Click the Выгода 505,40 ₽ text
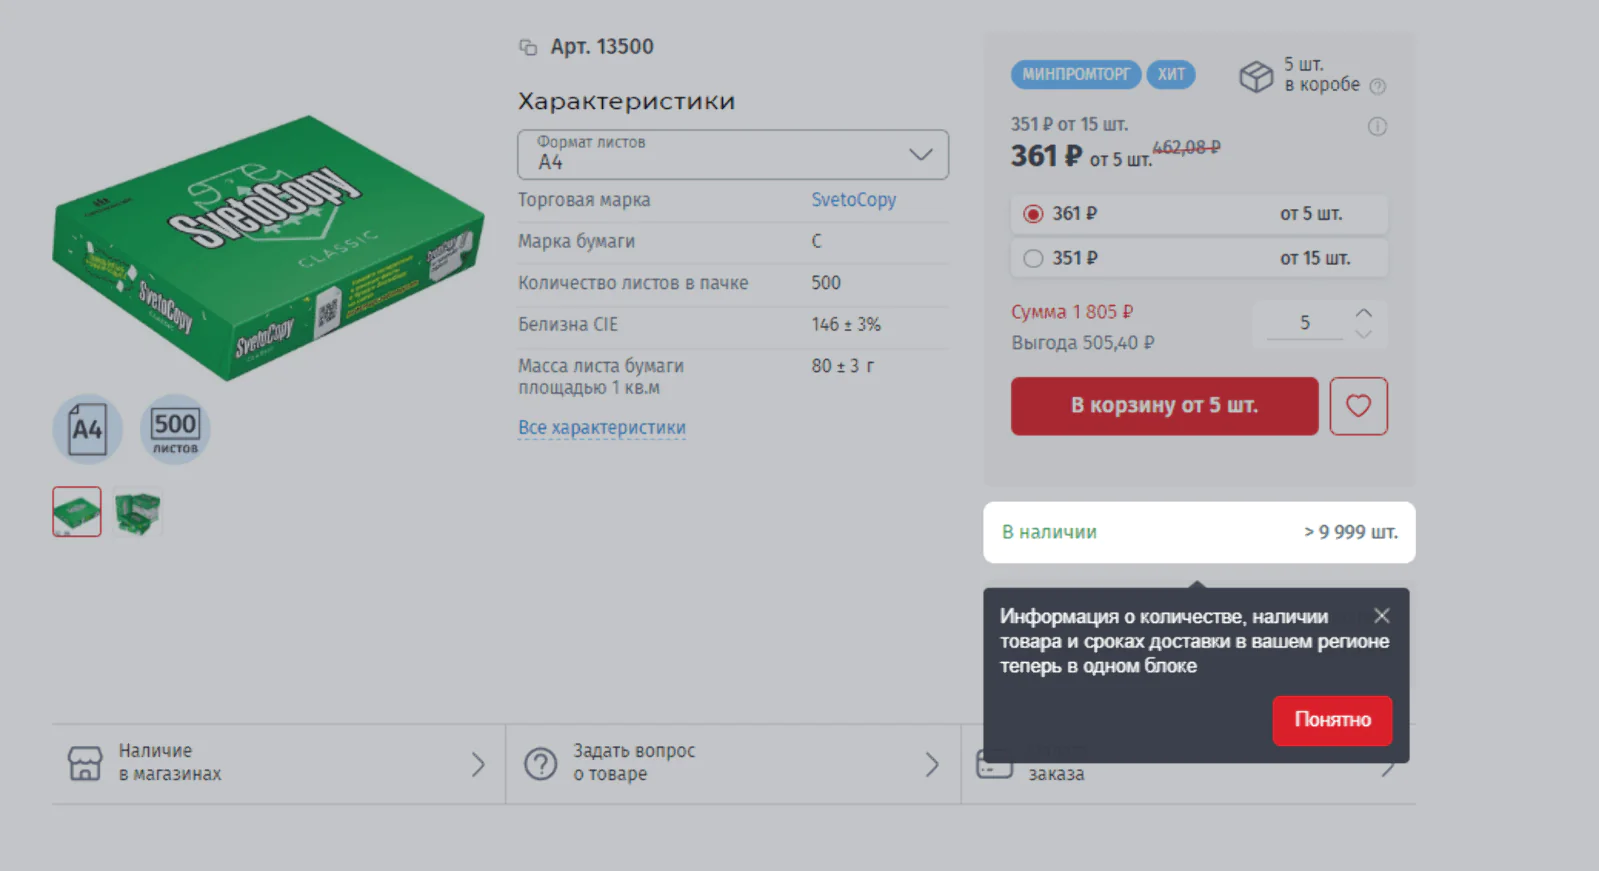Image resolution: width=1599 pixels, height=871 pixels. pyautogui.click(x=1083, y=343)
